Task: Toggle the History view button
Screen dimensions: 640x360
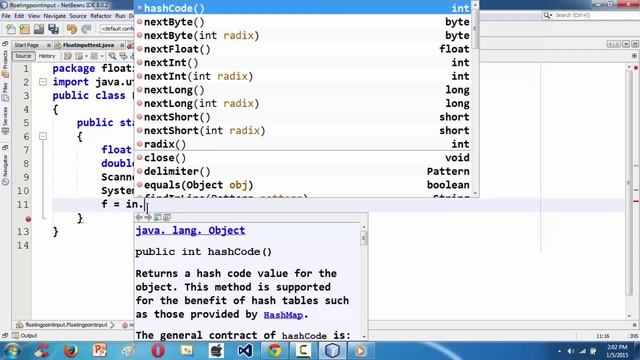Action: [47, 56]
